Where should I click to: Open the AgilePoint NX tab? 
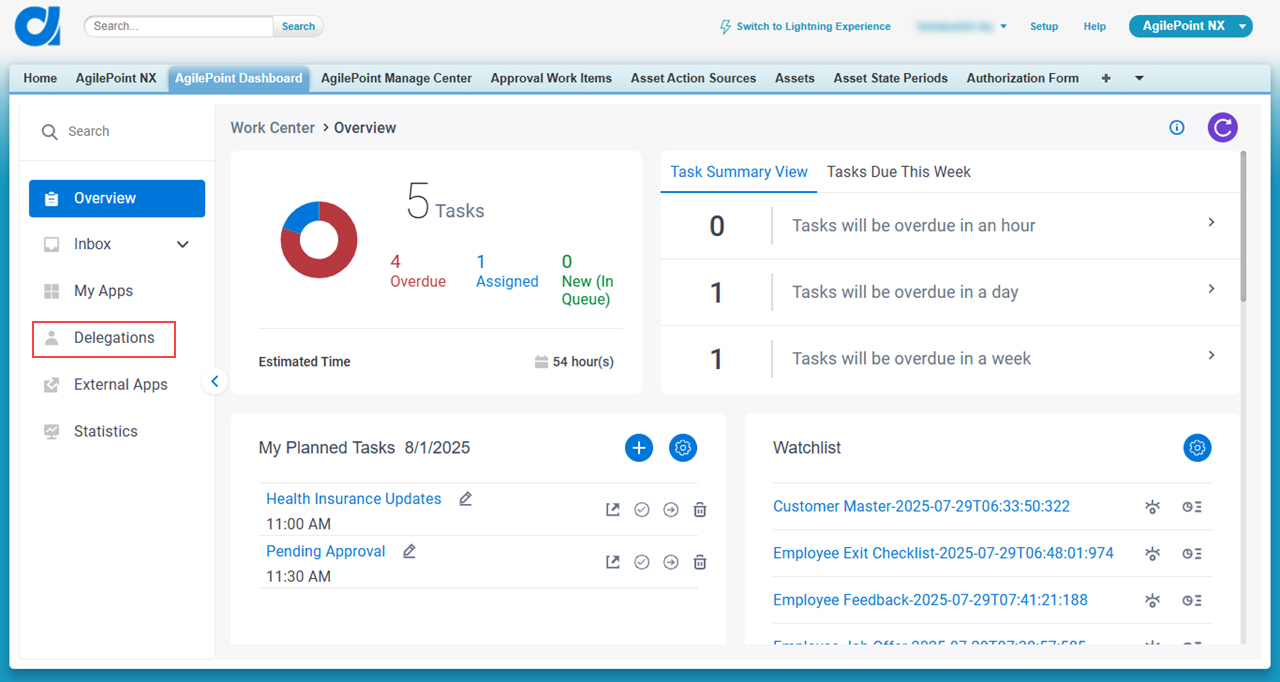[x=116, y=78]
